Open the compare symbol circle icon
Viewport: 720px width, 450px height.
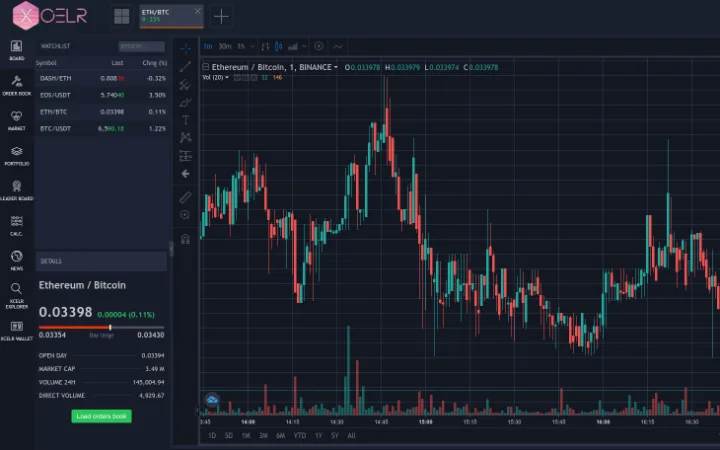tap(319, 46)
